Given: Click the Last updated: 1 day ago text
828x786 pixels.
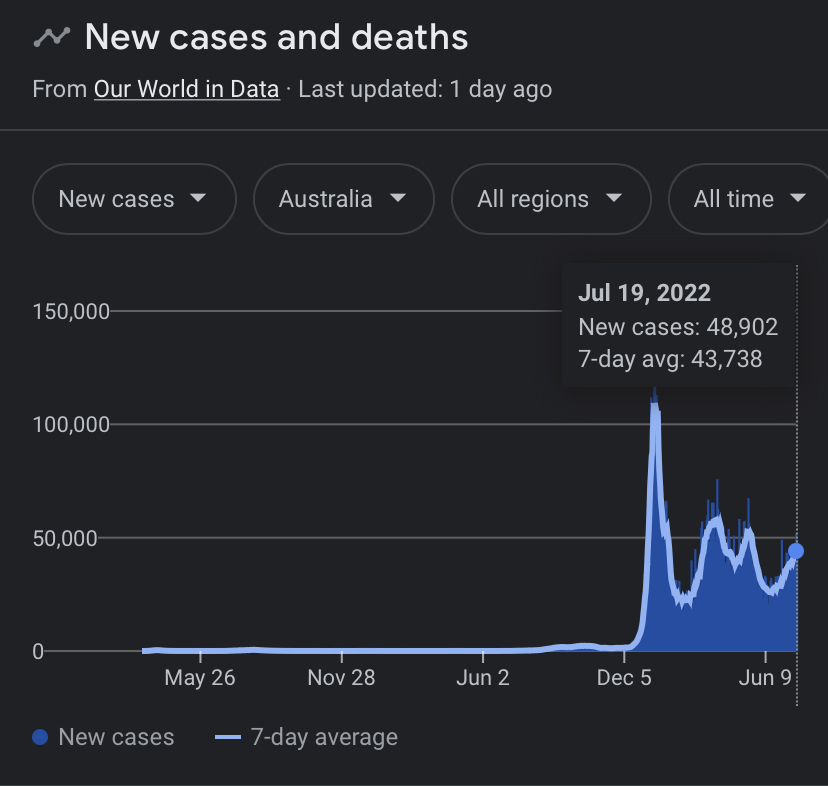Looking at the screenshot, I should click(x=425, y=89).
